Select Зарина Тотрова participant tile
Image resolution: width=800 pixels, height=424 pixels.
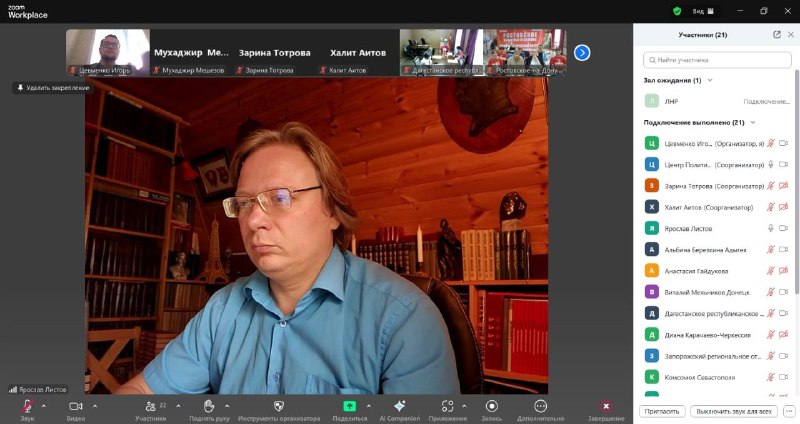pyautogui.click(x=274, y=53)
